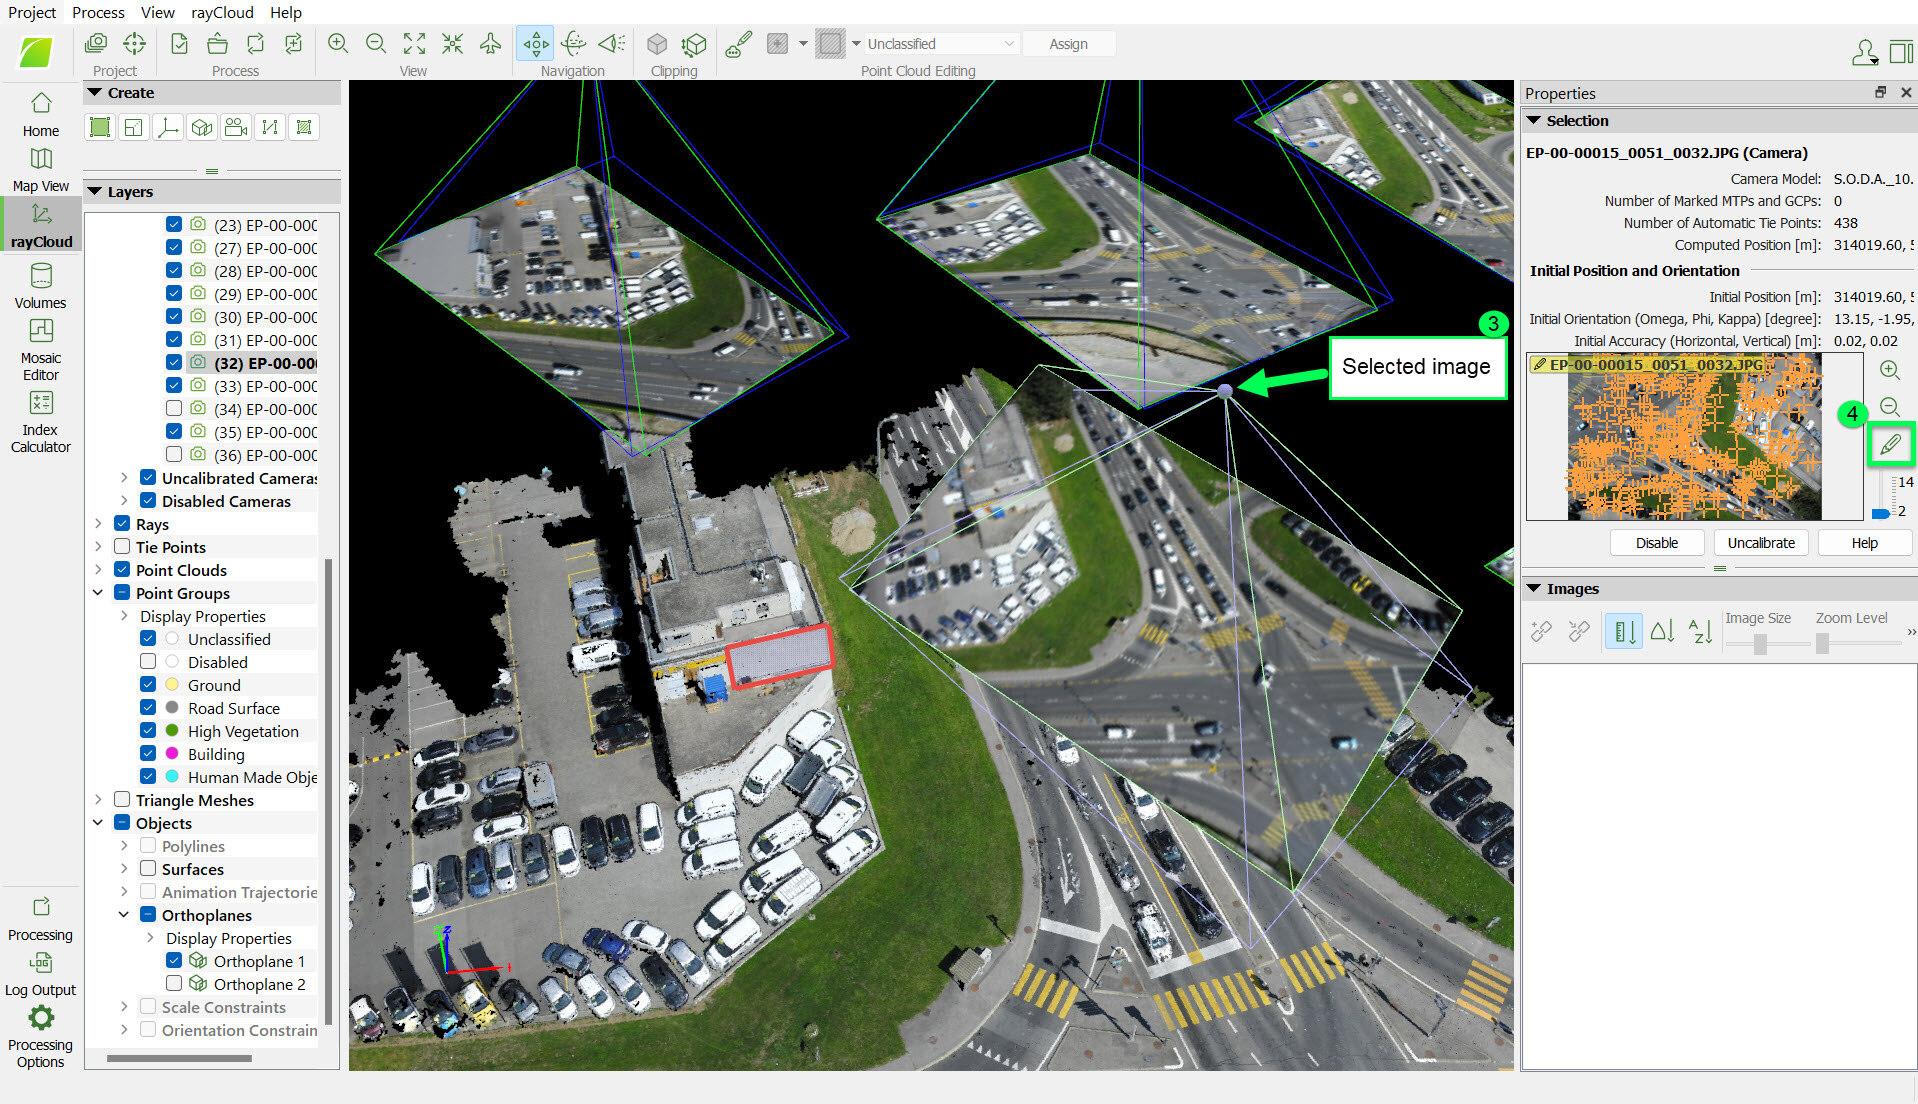Select the Zoom In tool in View toolbar

point(338,44)
